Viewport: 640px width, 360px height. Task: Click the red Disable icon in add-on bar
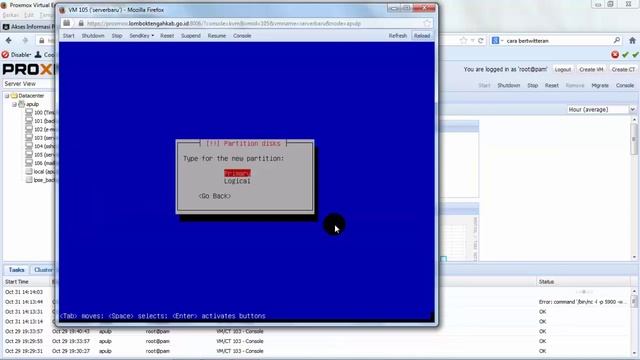(5, 55)
